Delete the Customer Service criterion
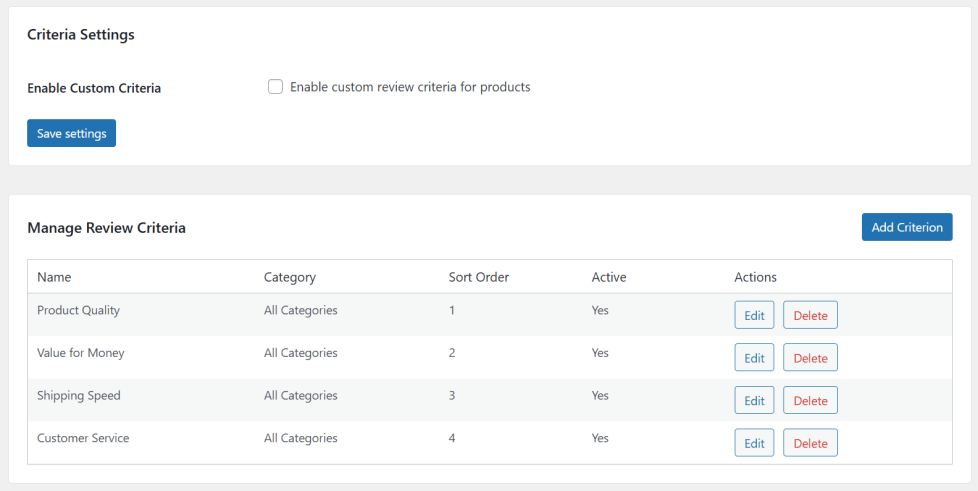The height and width of the screenshot is (491, 978). (810, 443)
